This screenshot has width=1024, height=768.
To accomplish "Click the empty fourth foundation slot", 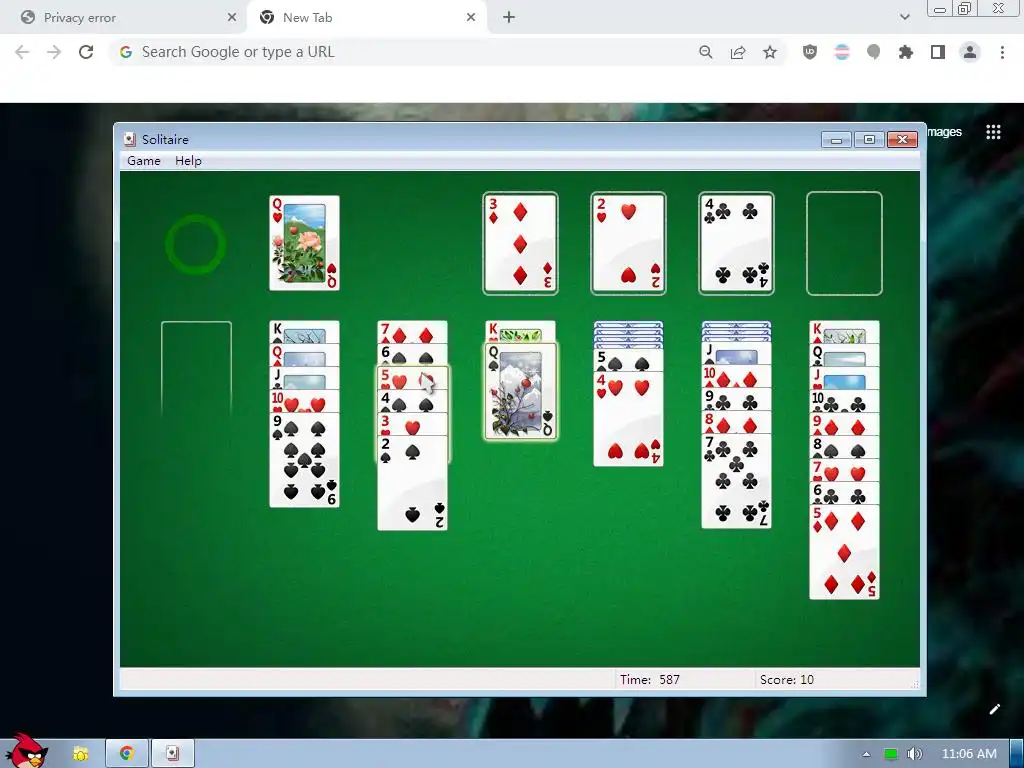I will pyautogui.click(x=844, y=243).
